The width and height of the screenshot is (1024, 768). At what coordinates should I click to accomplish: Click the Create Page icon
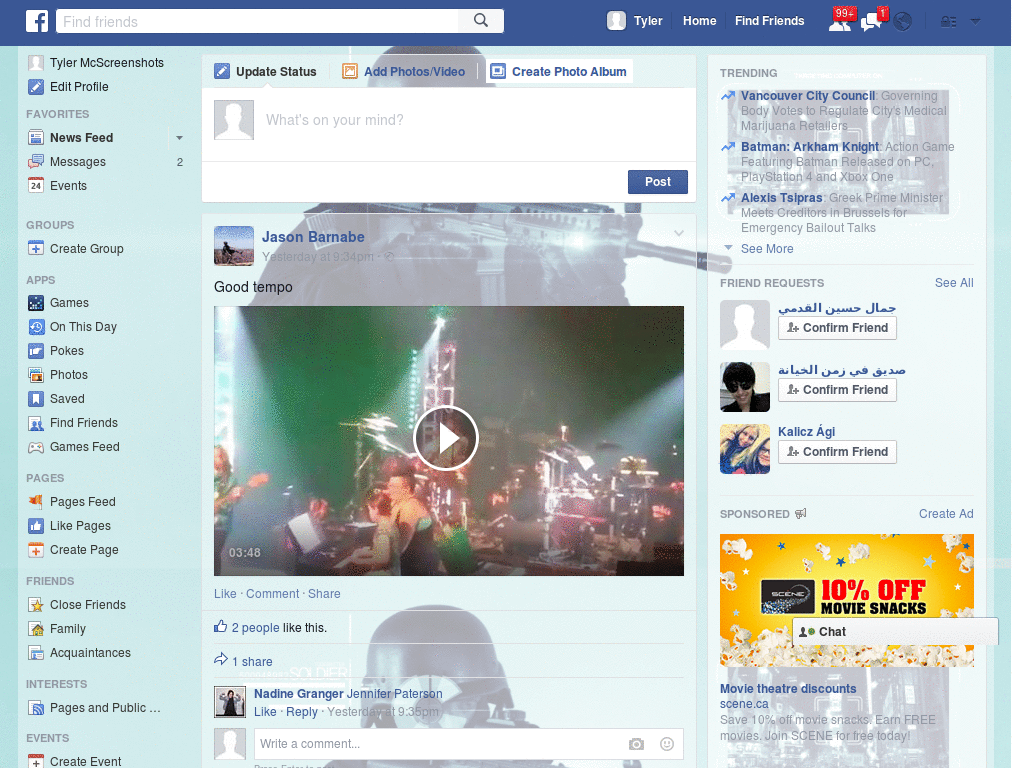(36, 550)
